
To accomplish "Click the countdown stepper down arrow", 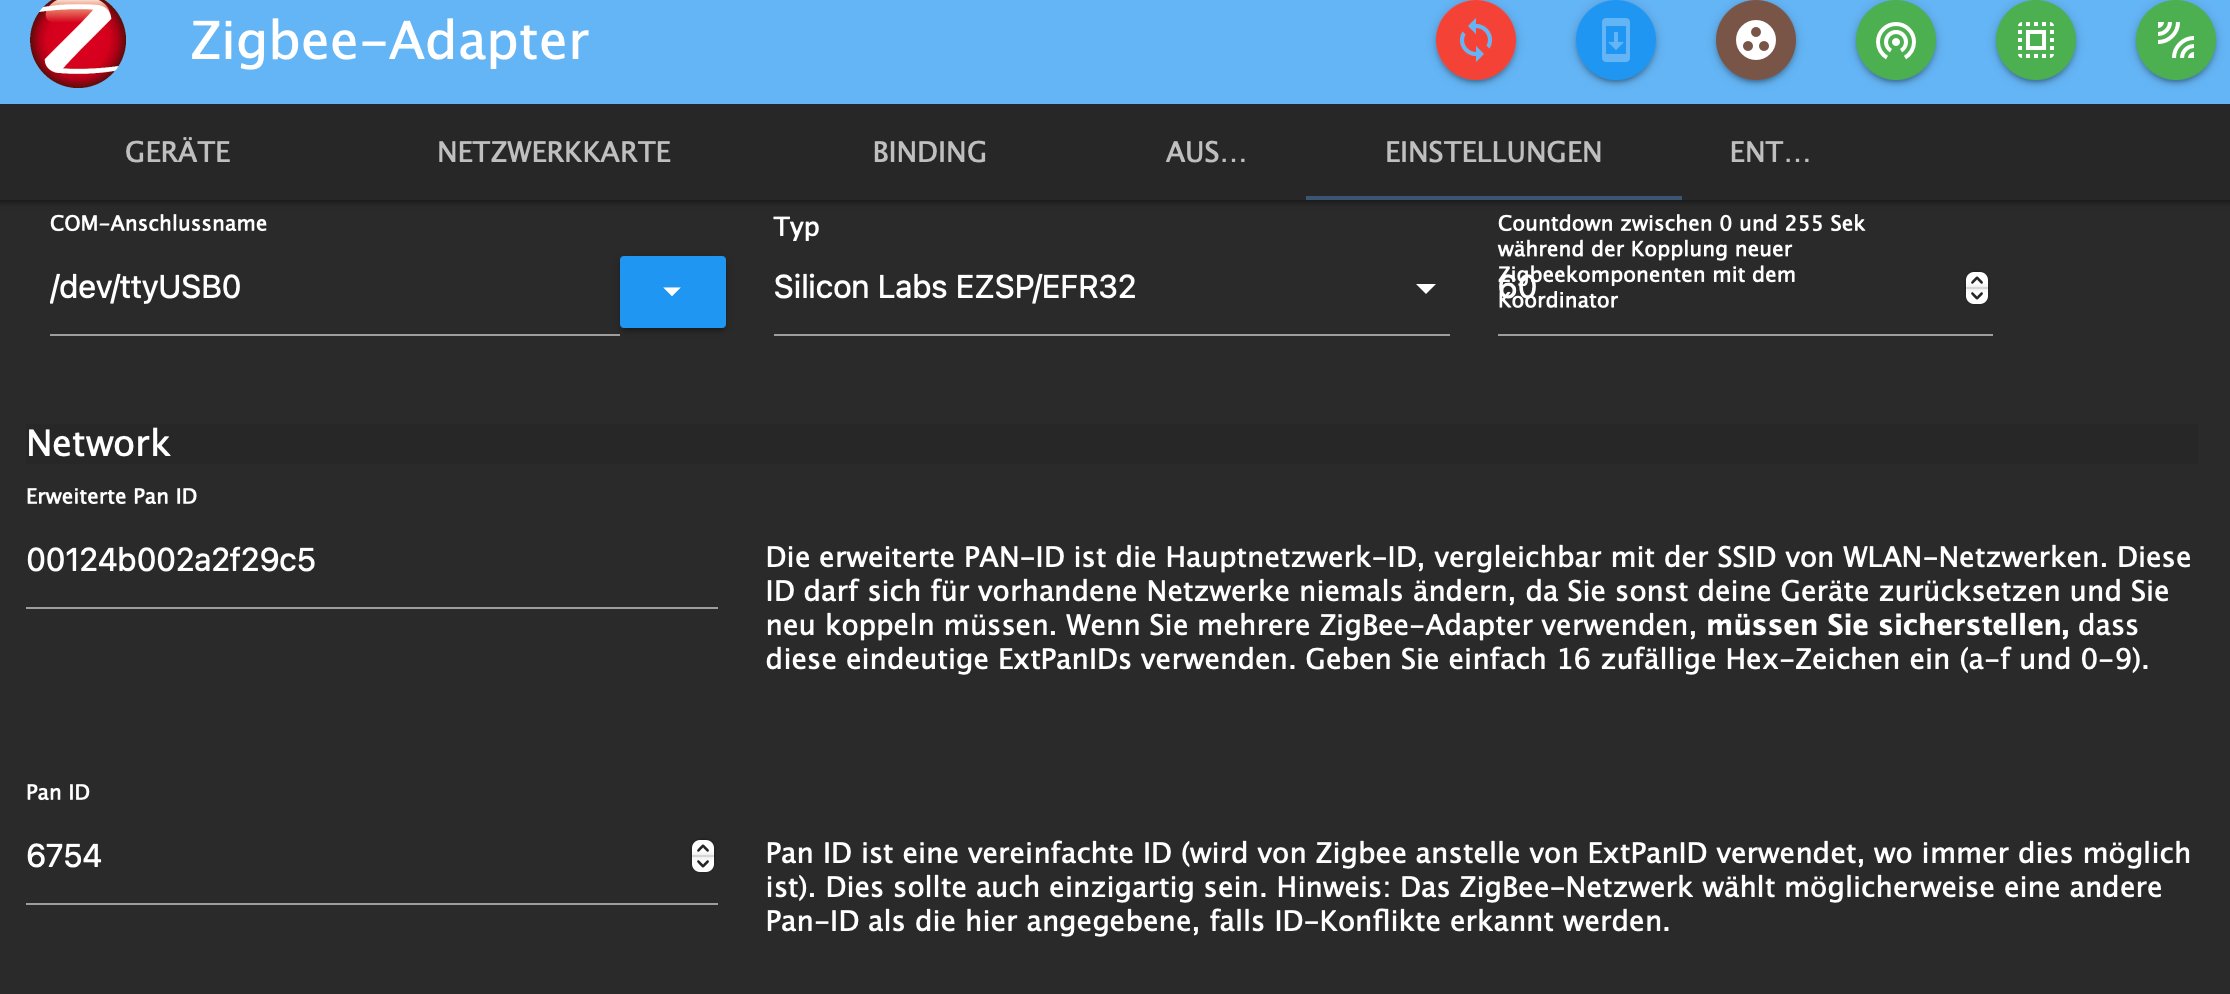I will click(x=1977, y=295).
